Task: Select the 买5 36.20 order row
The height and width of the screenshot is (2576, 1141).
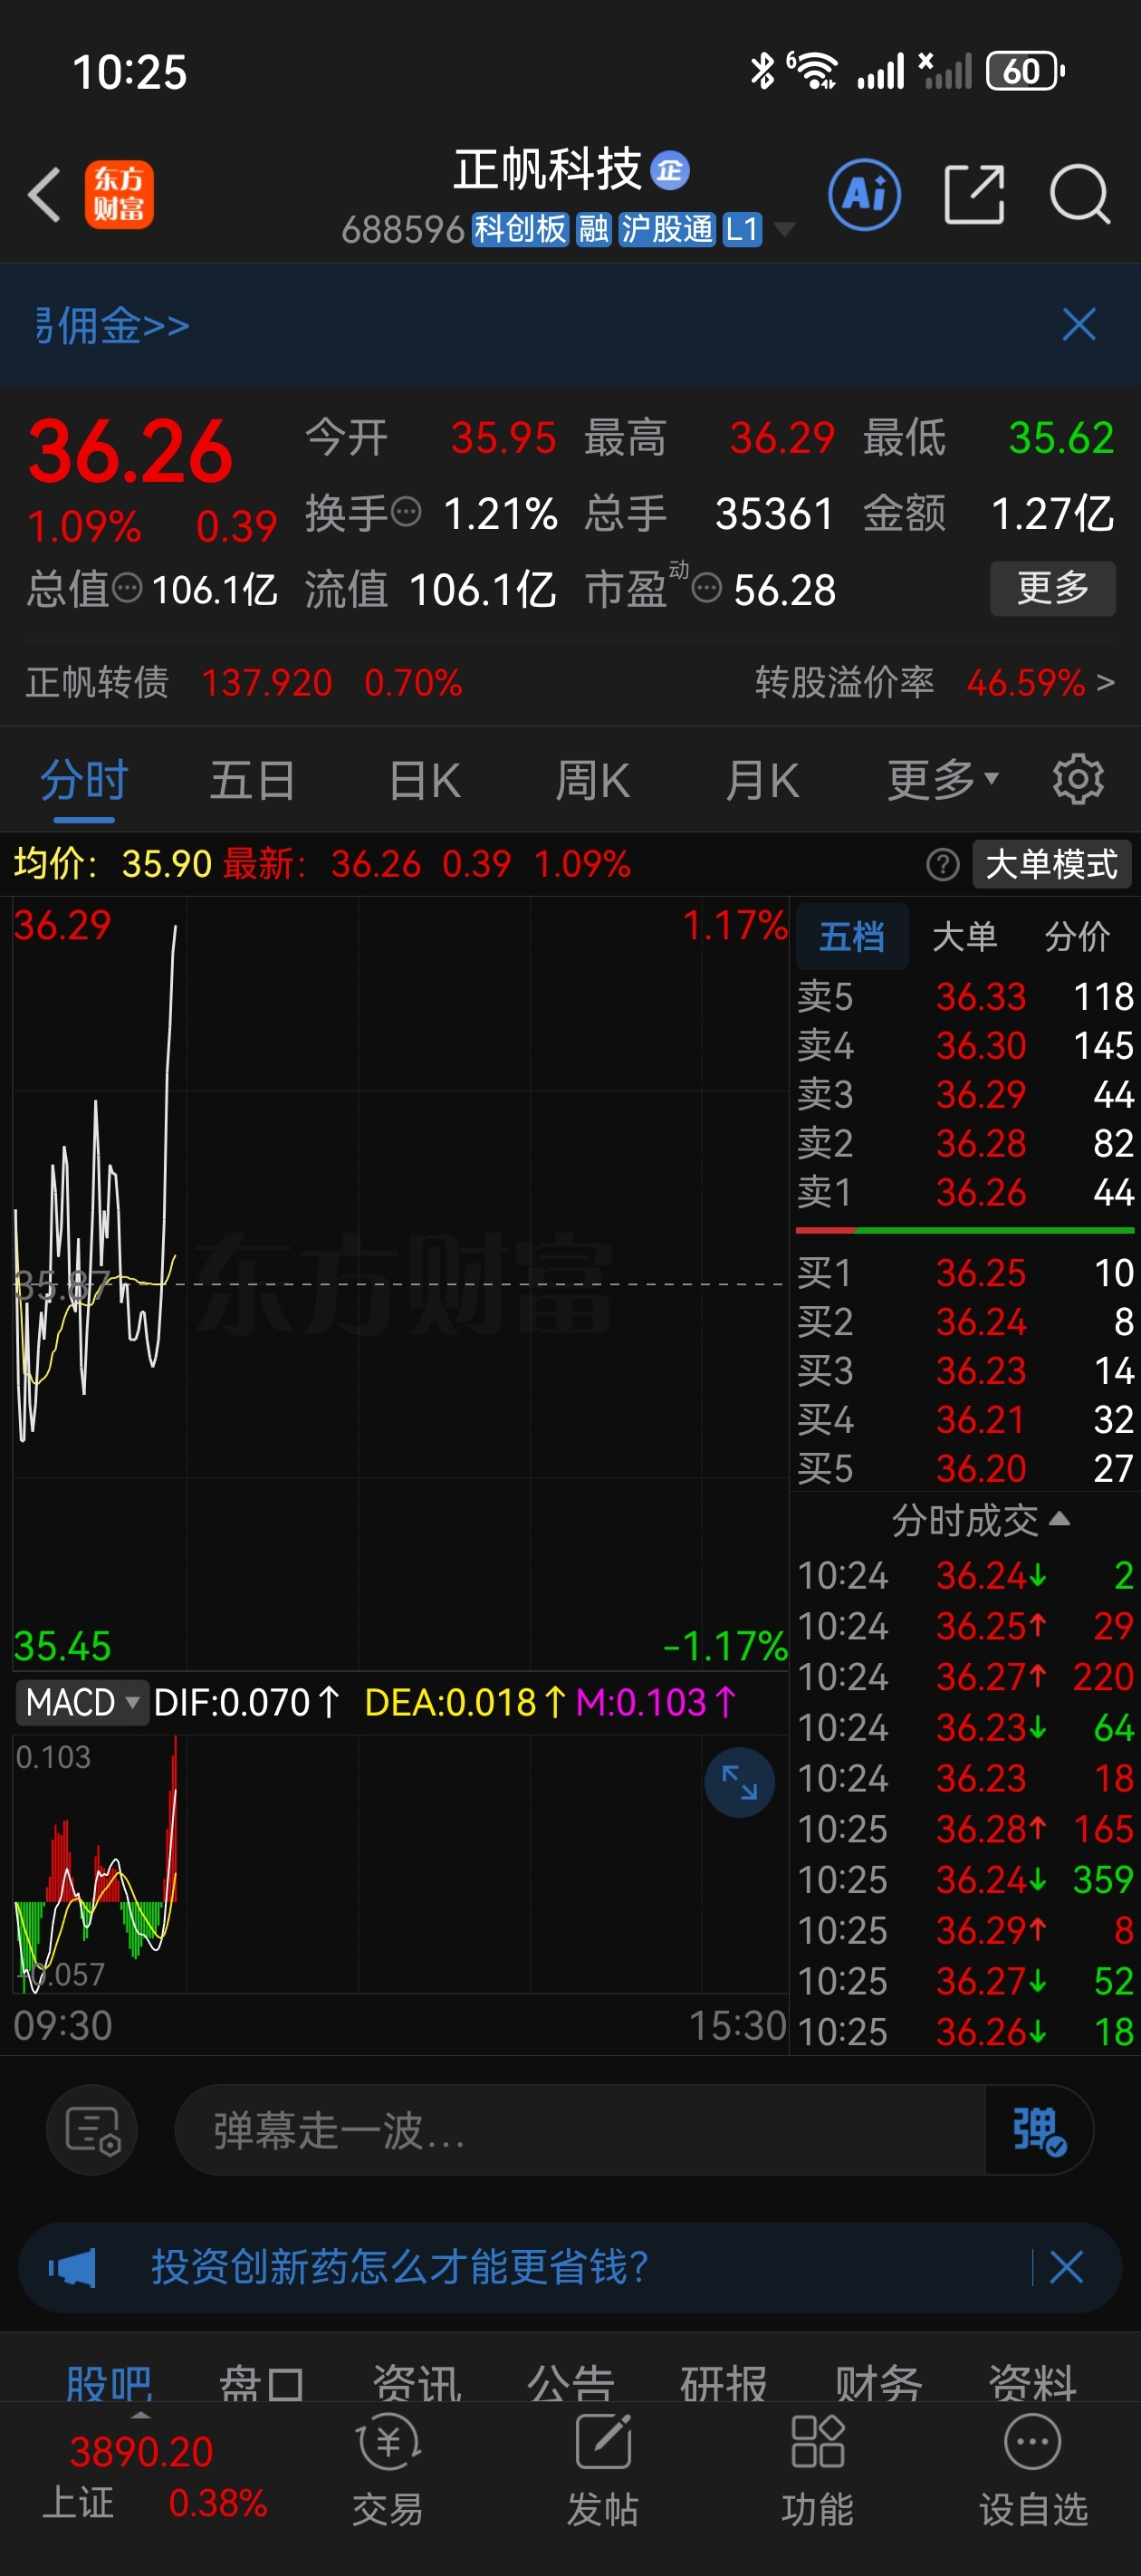Action: pyautogui.click(x=965, y=1468)
